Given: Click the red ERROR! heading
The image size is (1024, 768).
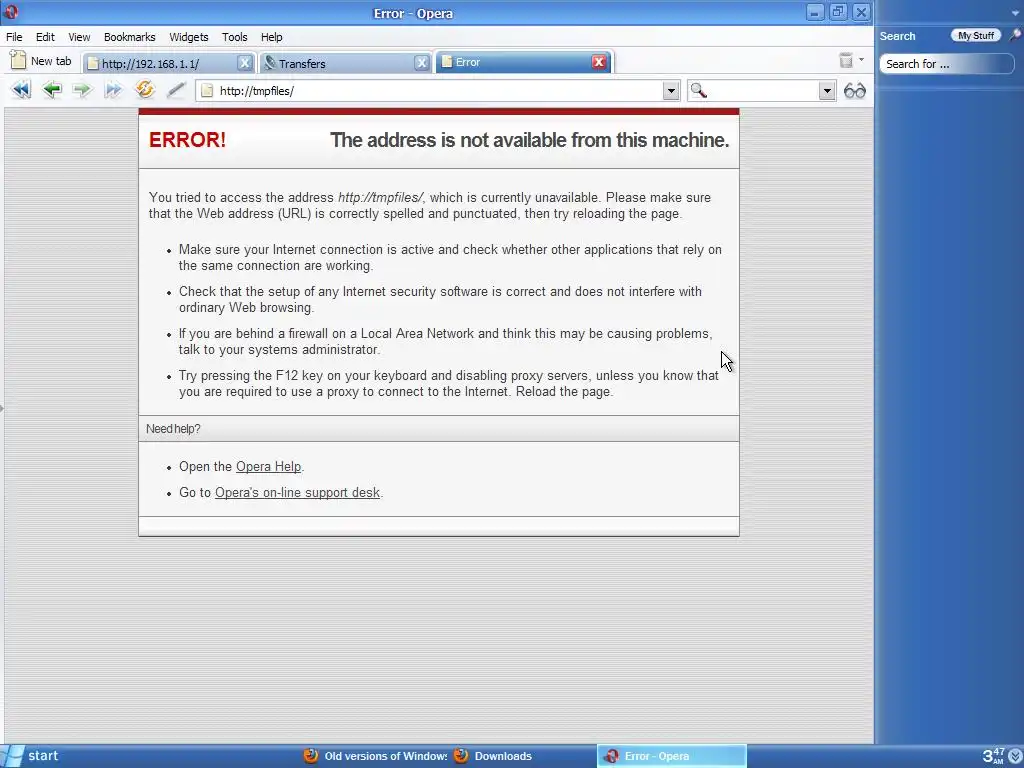Looking at the screenshot, I should [x=187, y=140].
